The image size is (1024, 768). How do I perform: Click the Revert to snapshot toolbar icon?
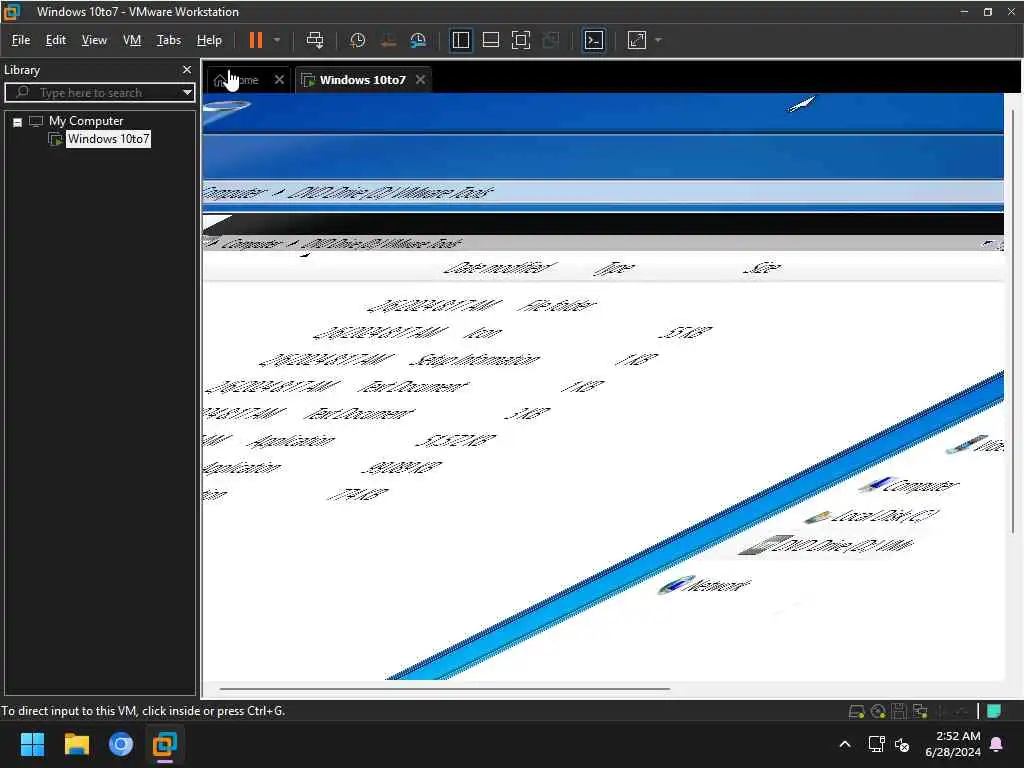pyautogui.click(x=388, y=40)
